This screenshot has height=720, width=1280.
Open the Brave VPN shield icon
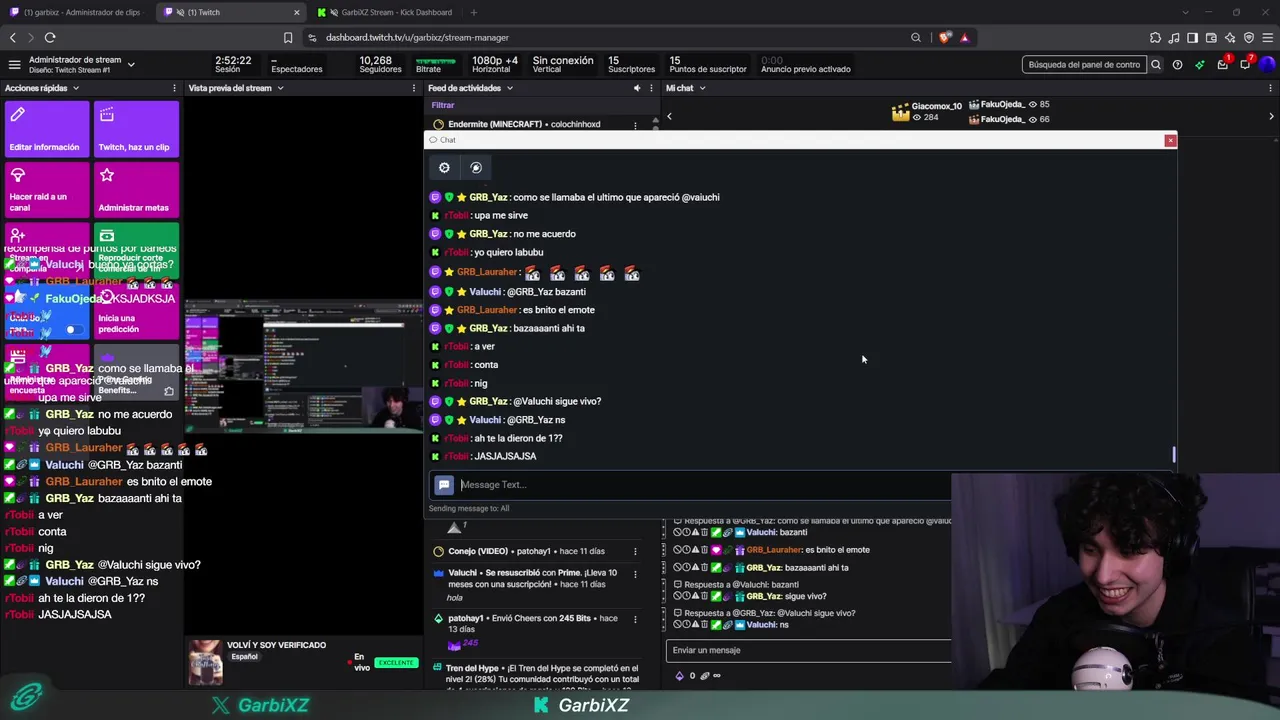[x=1249, y=37]
